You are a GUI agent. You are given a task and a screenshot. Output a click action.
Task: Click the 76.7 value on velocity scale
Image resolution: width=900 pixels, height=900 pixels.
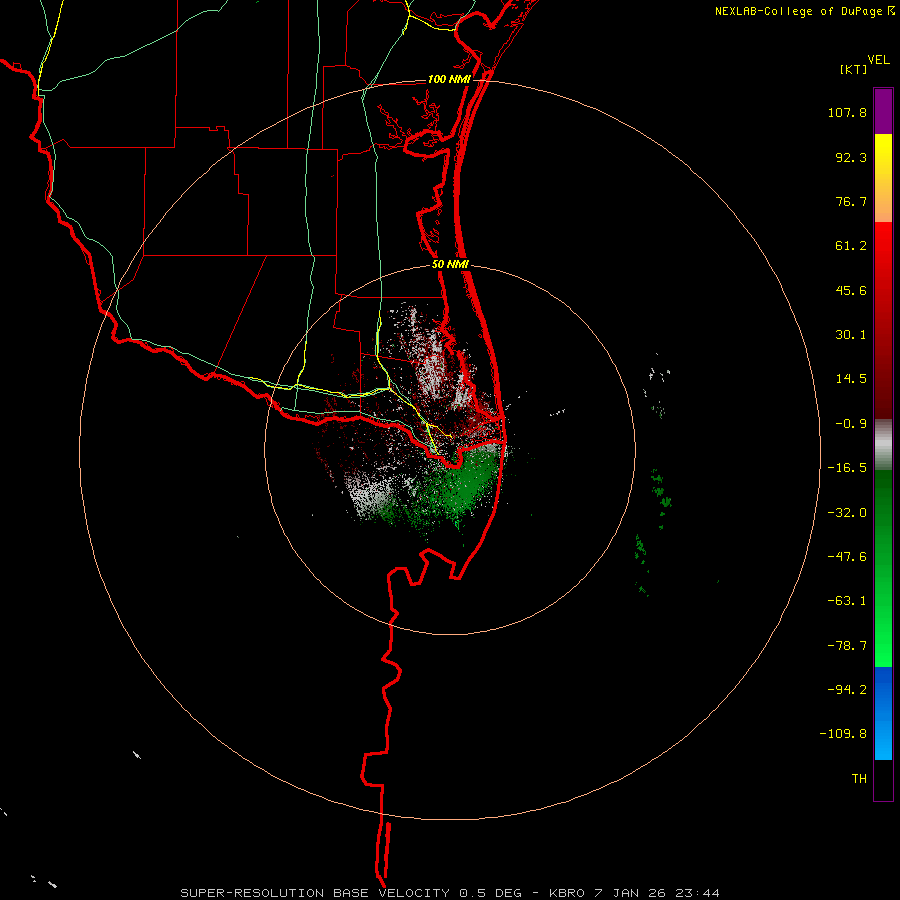(x=851, y=201)
